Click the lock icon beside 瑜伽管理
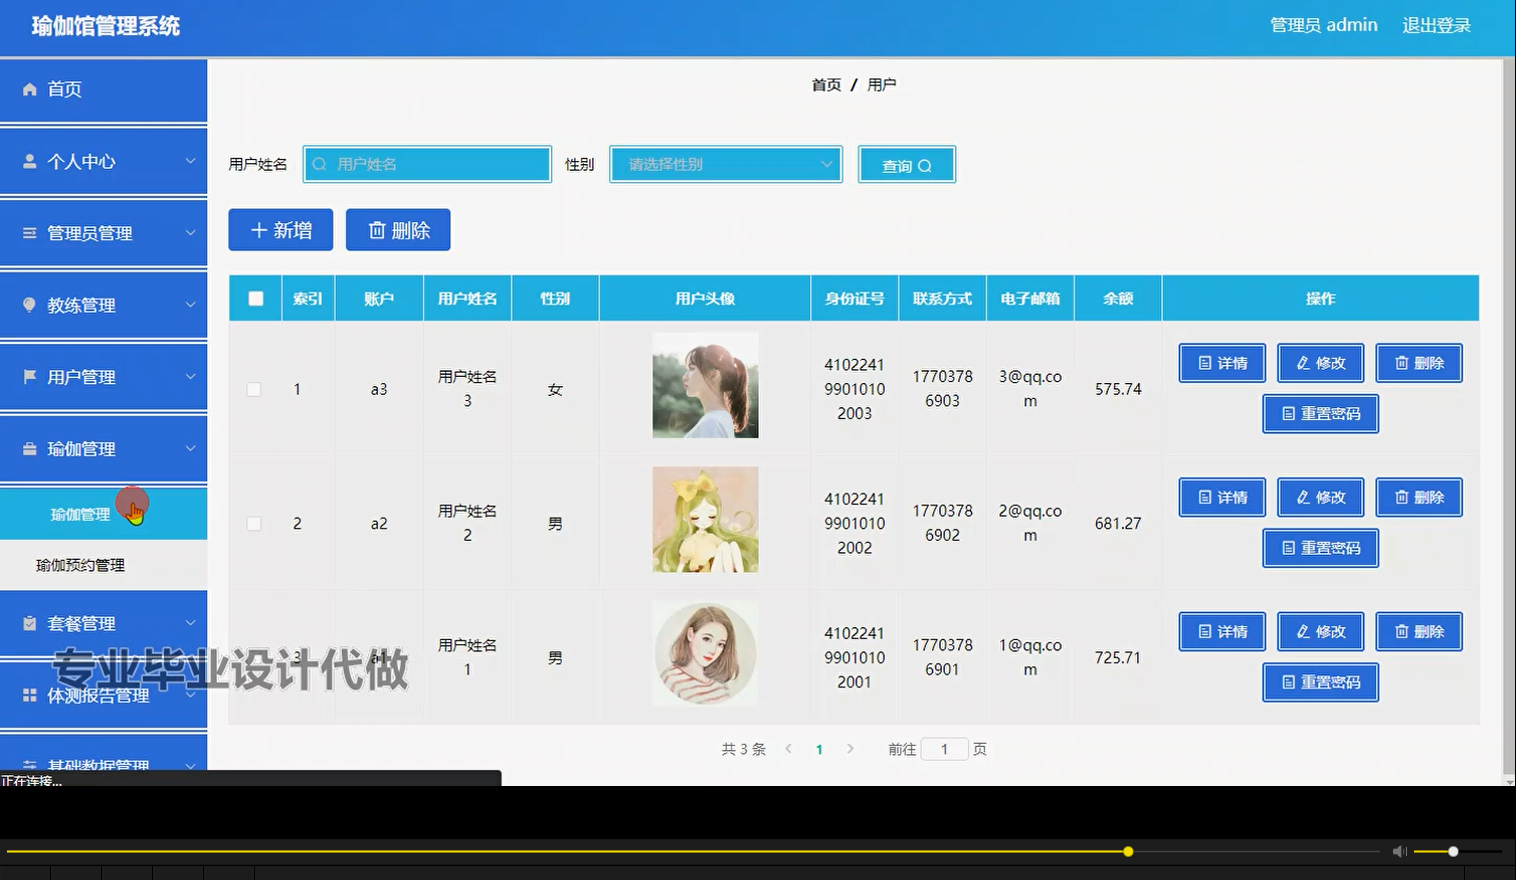 coord(28,448)
